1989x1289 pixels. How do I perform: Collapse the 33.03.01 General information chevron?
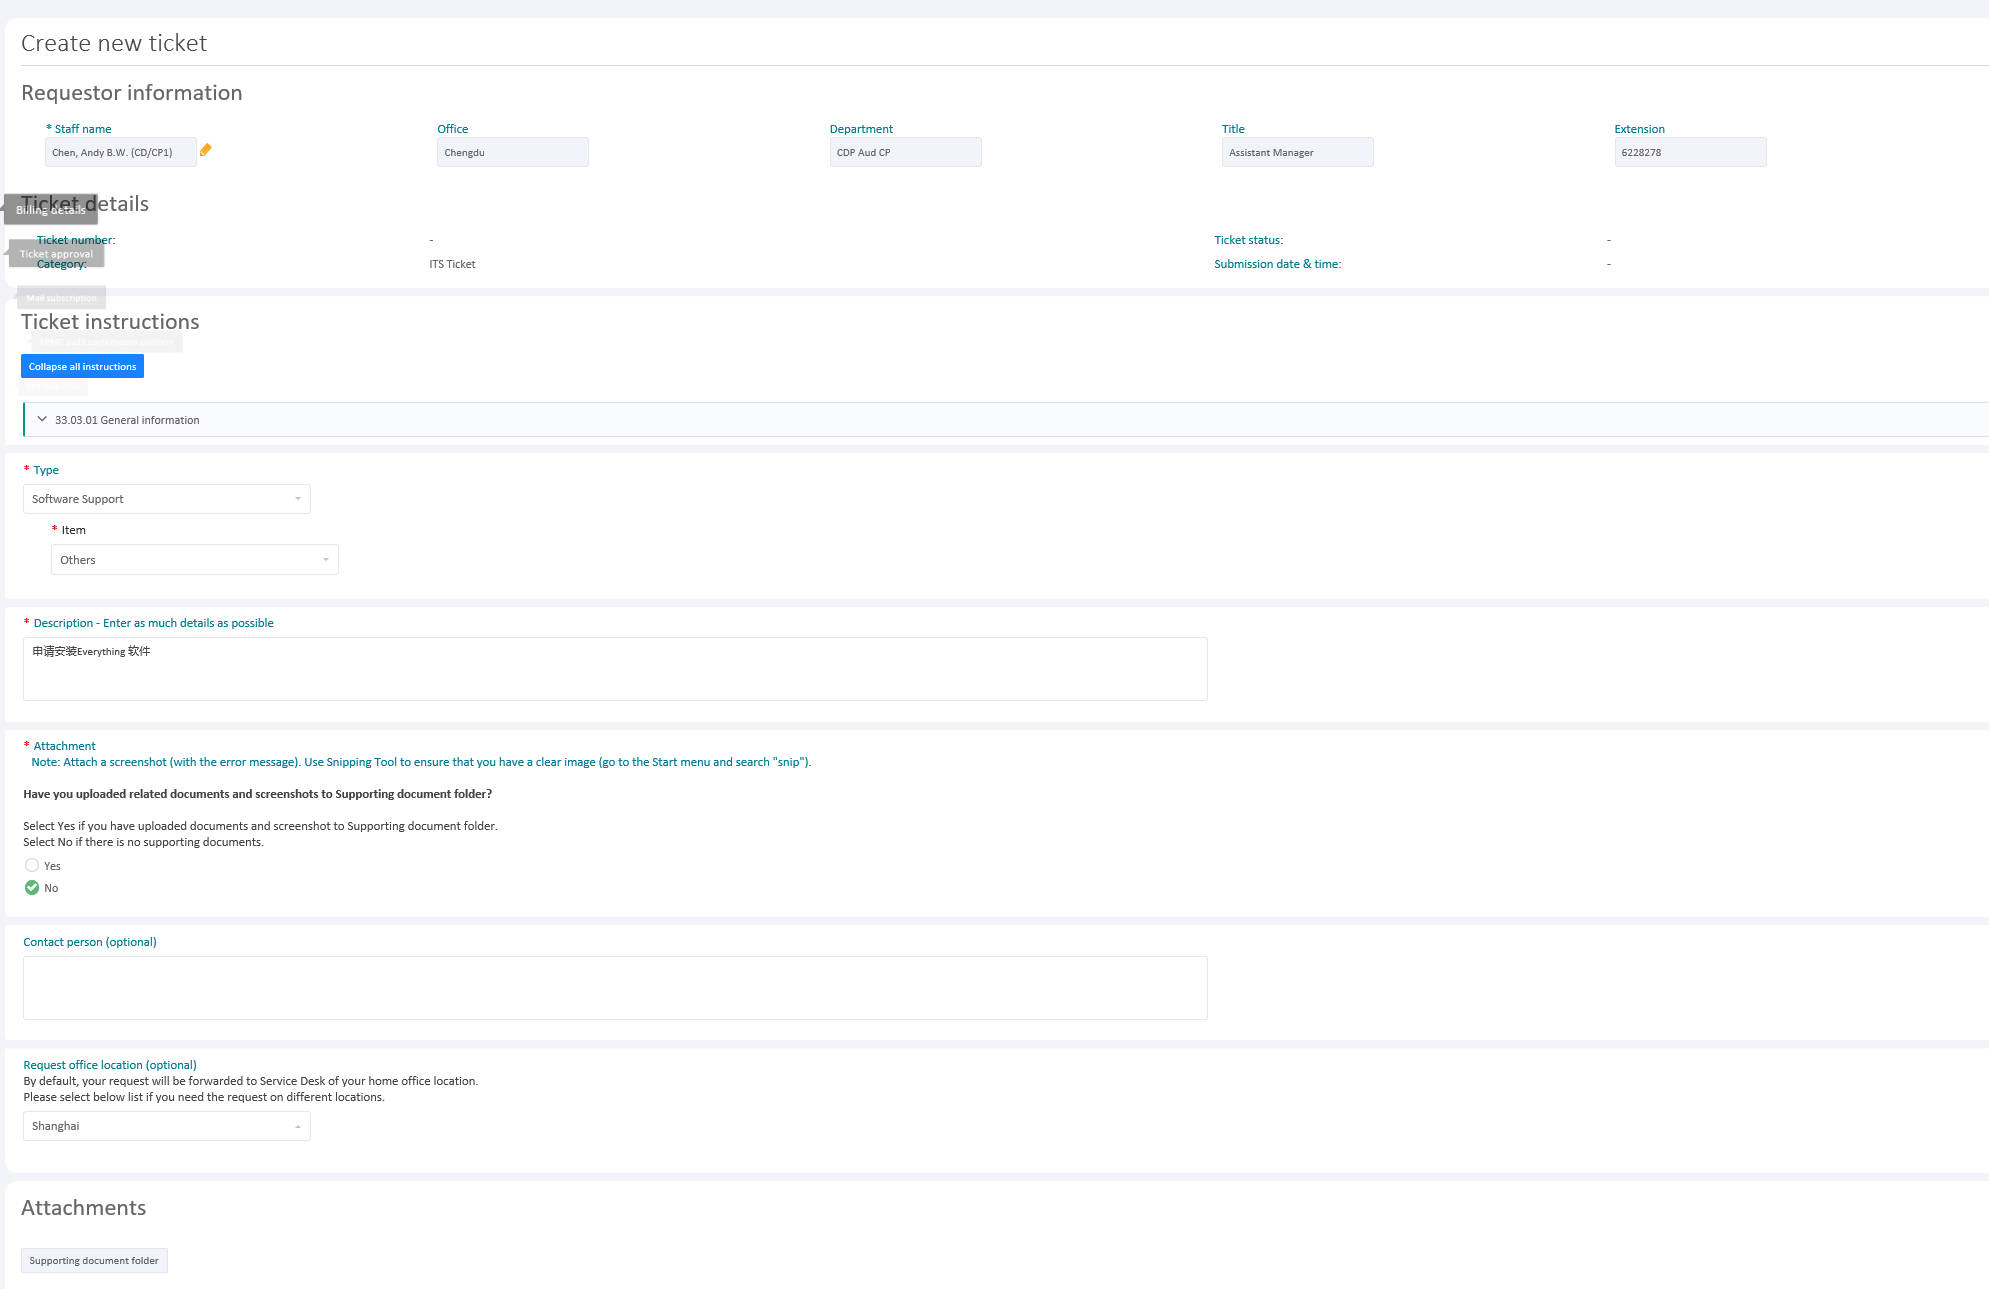pos(42,420)
